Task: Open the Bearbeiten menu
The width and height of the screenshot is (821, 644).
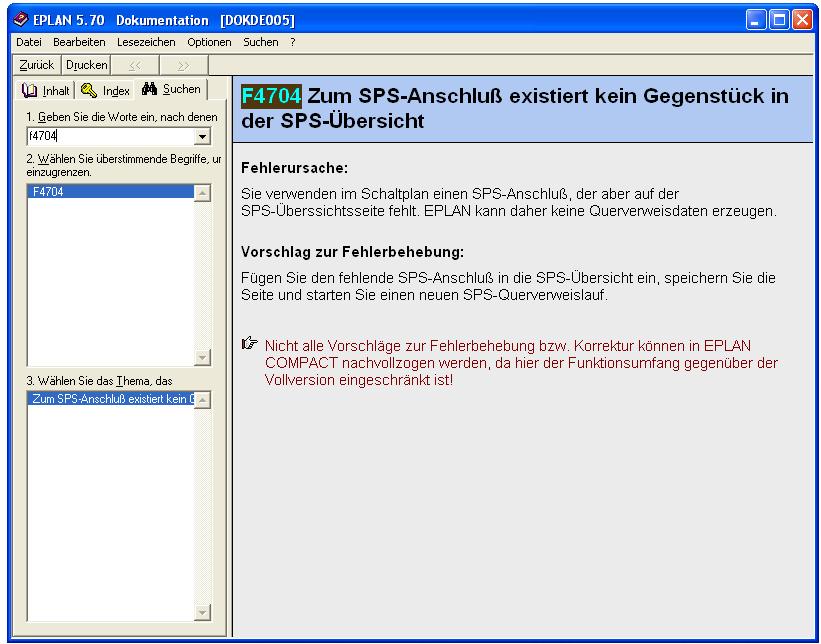Action: [x=79, y=42]
